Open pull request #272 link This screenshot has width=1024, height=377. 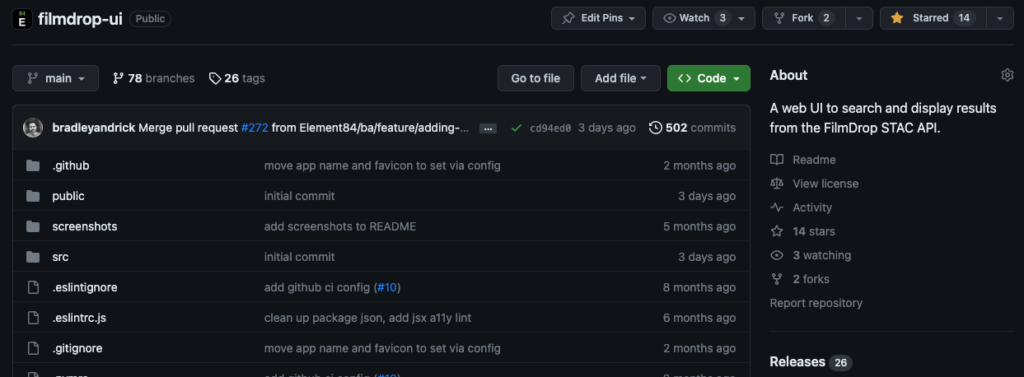pos(255,128)
